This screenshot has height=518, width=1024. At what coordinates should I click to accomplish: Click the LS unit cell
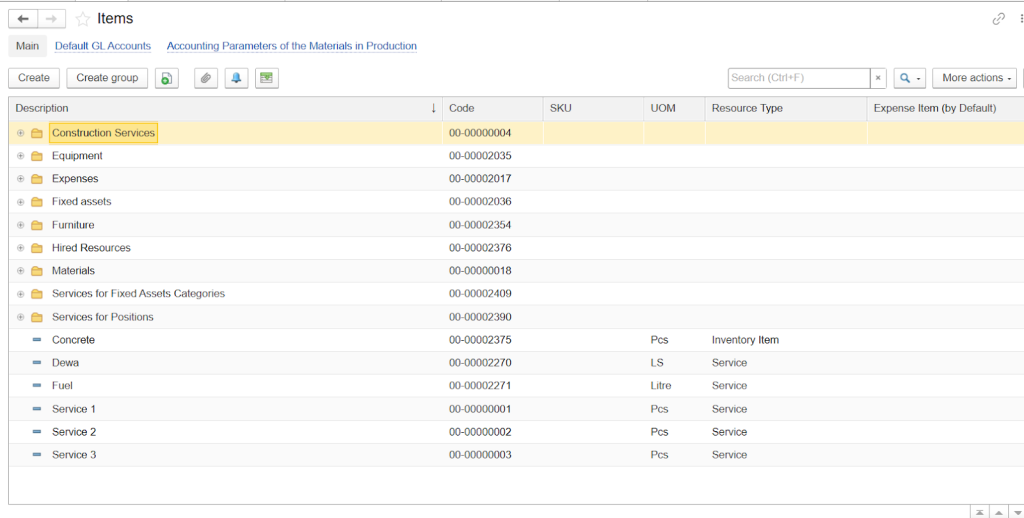pyautogui.click(x=656, y=363)
